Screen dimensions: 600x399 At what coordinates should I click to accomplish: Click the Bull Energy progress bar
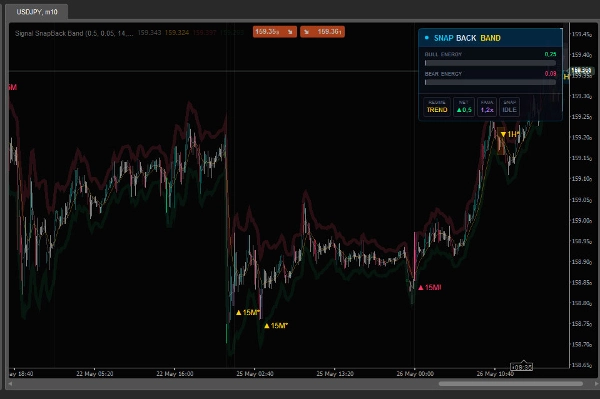pyautogui.click(x=490, y=63)
